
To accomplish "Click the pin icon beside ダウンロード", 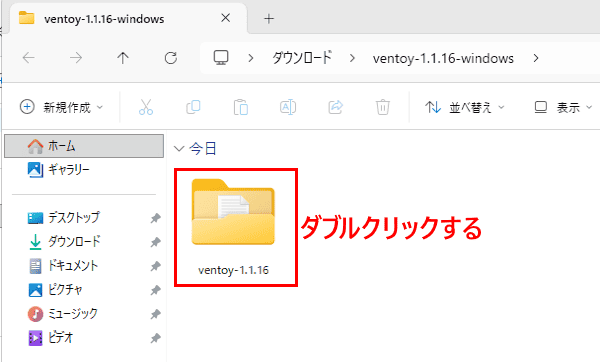I will [155, 242].
